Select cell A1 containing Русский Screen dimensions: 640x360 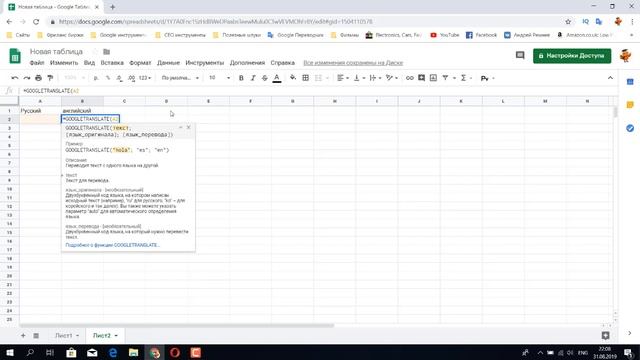point(40,111)
